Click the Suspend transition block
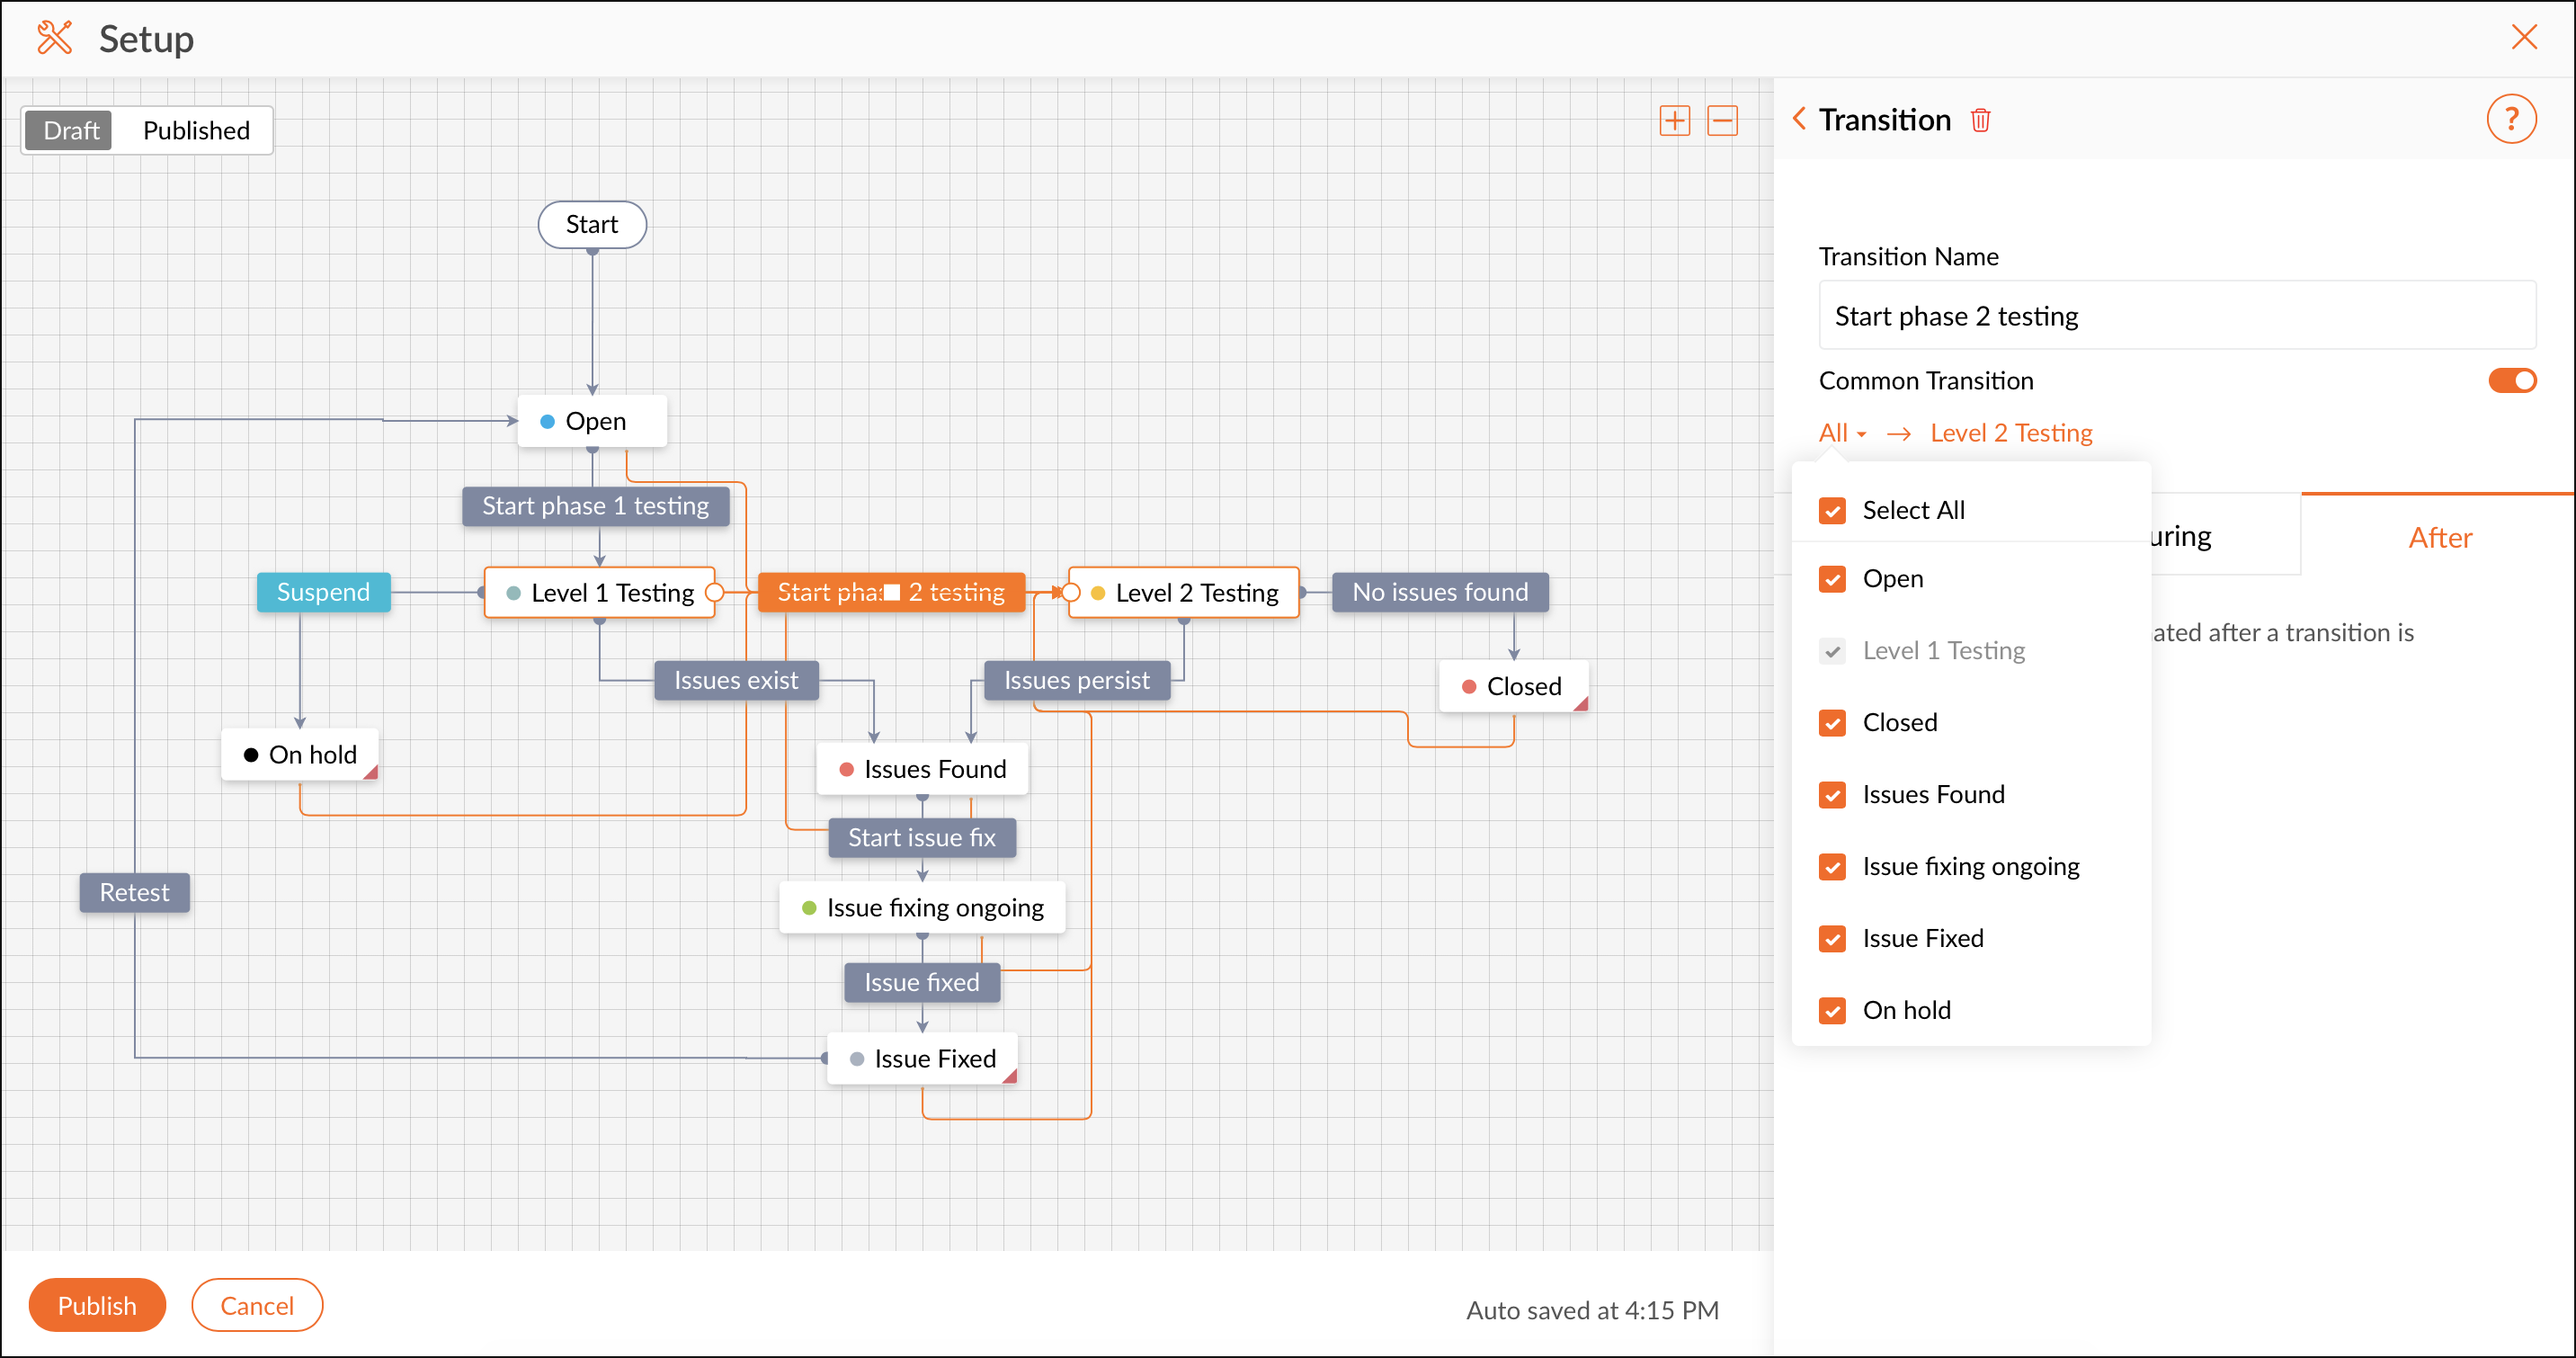The image size is (2576, 1358). (323, 592)
